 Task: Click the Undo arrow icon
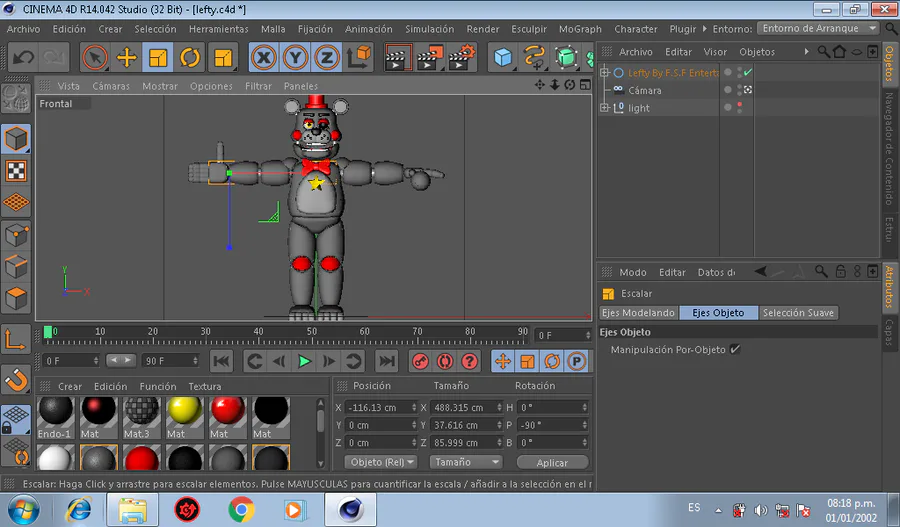[x=22, y=58]
